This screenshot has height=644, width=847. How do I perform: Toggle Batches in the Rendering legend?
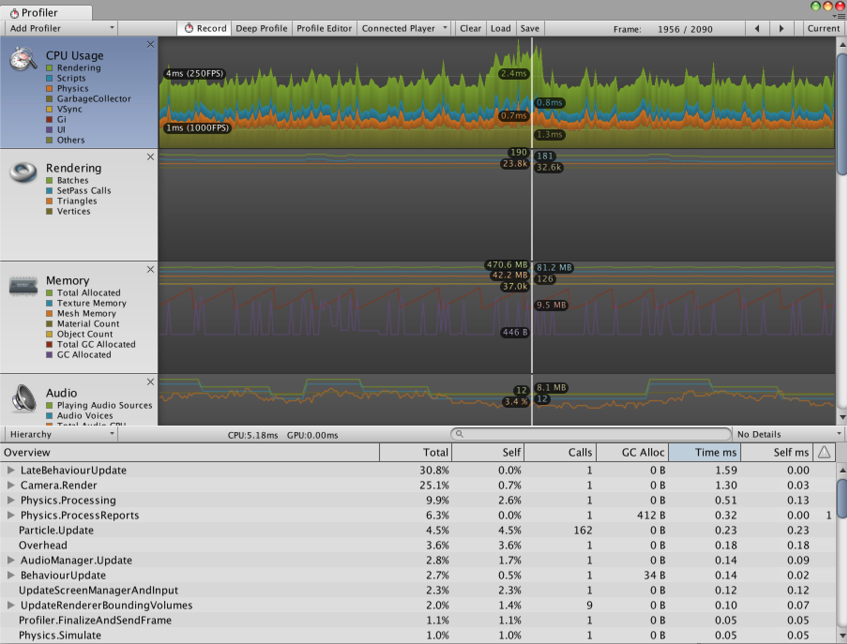tap(48, 180)
